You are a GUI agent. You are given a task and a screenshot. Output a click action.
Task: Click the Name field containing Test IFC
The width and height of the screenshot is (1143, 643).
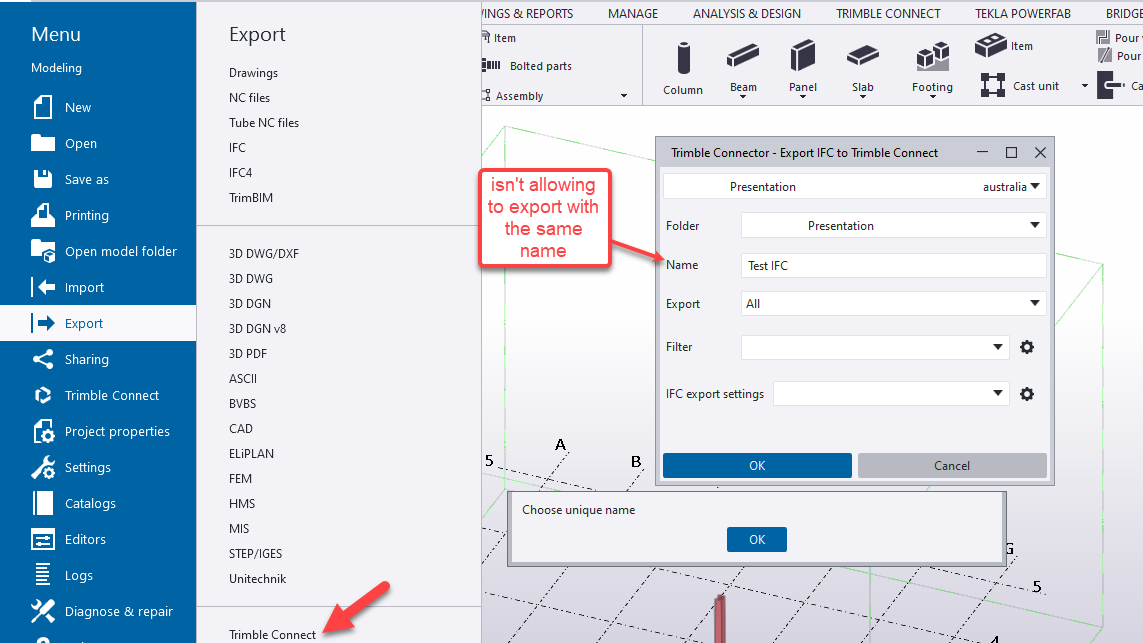[894, 265]
